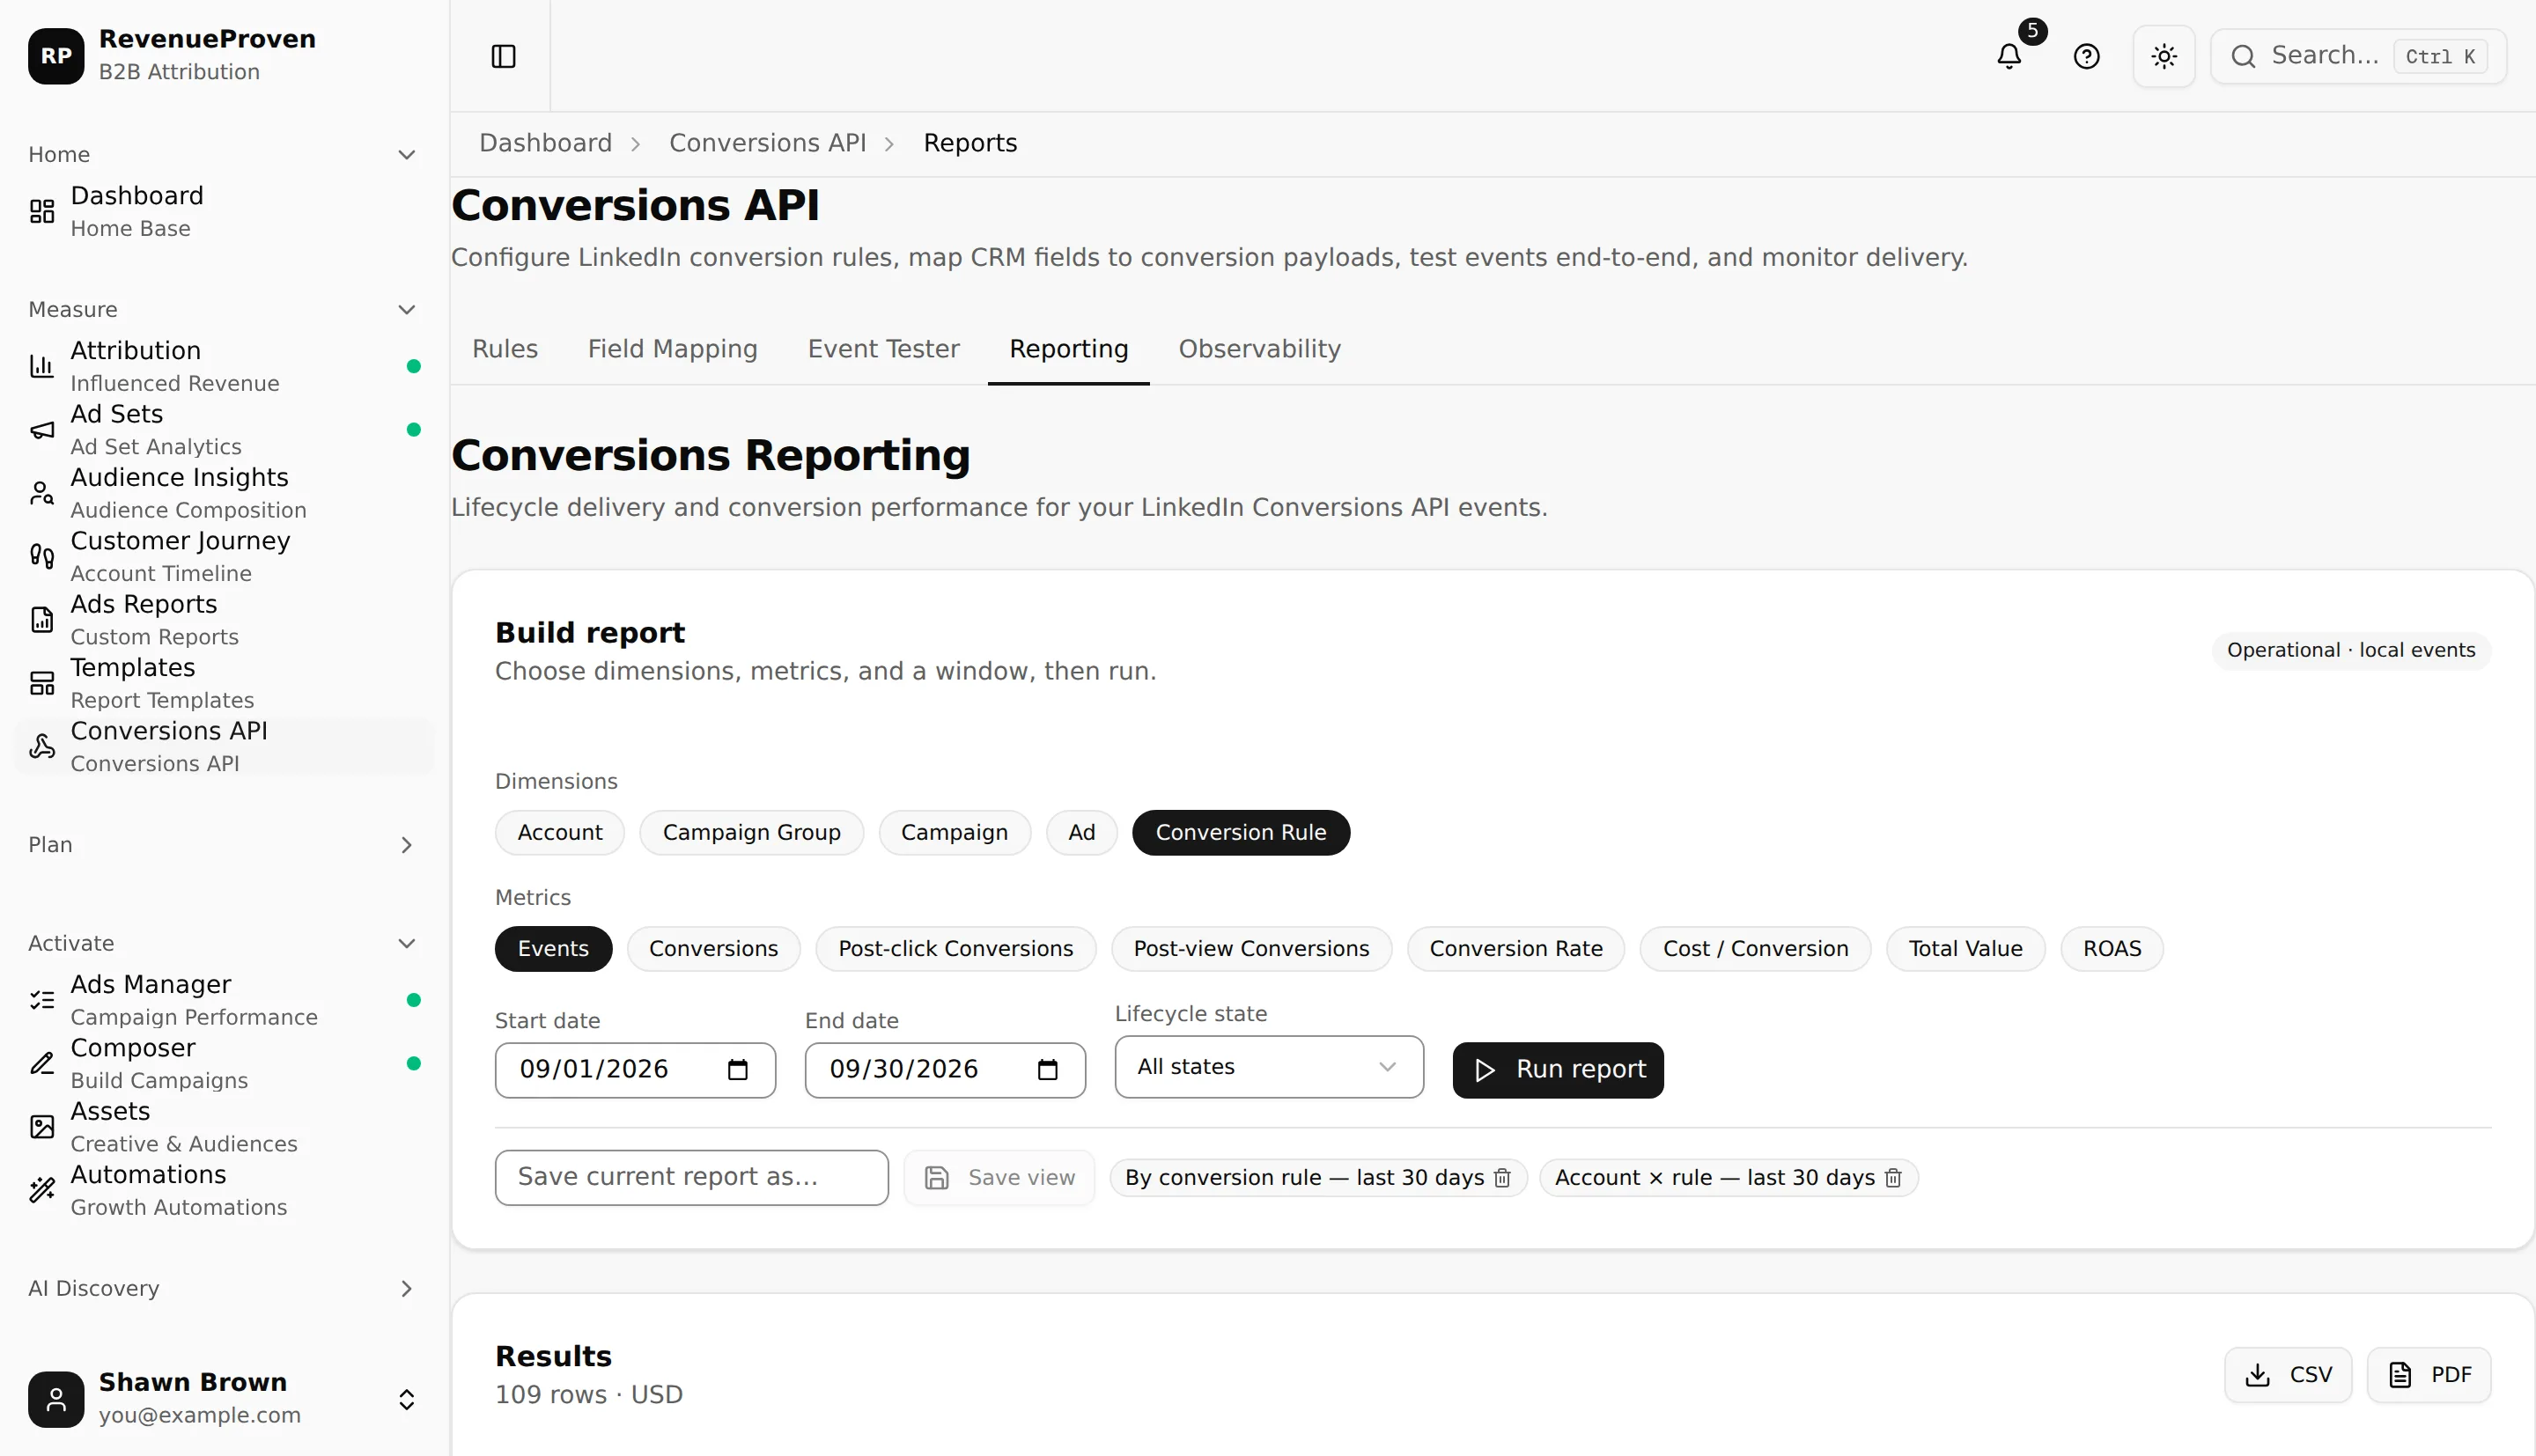The width and height of the screenshot is (2536, 1456).
Task: Toggle the Conversion Rule dimension chip
Action: 1241,833
